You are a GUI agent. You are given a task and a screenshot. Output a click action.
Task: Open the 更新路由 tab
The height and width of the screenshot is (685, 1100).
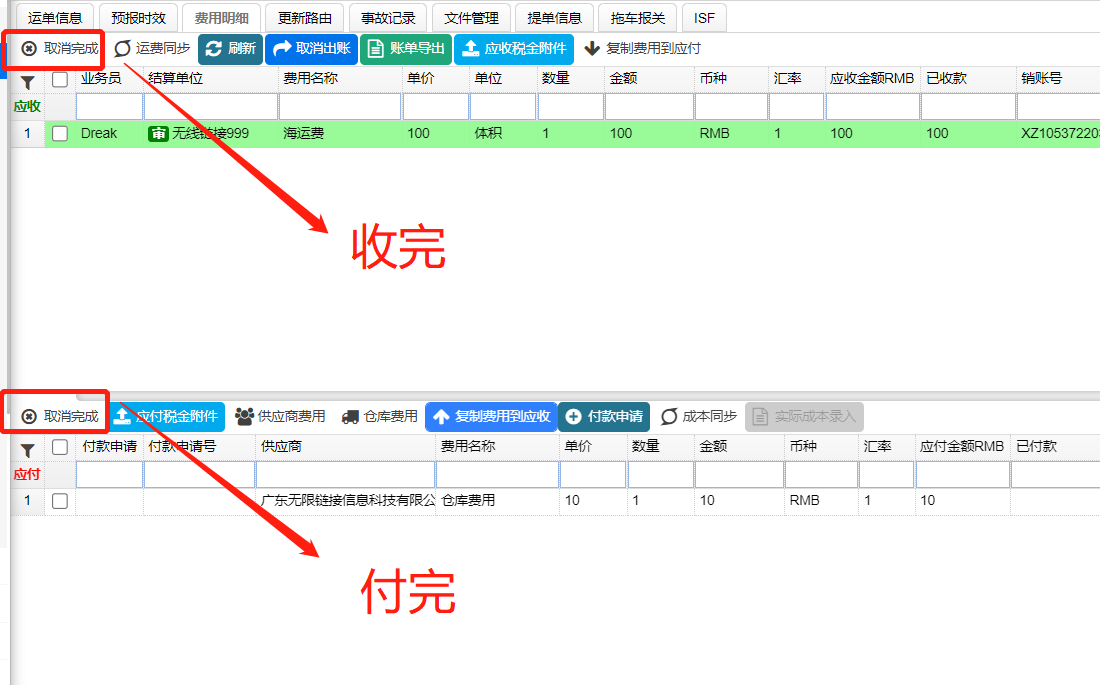click(x=304, y=18)
